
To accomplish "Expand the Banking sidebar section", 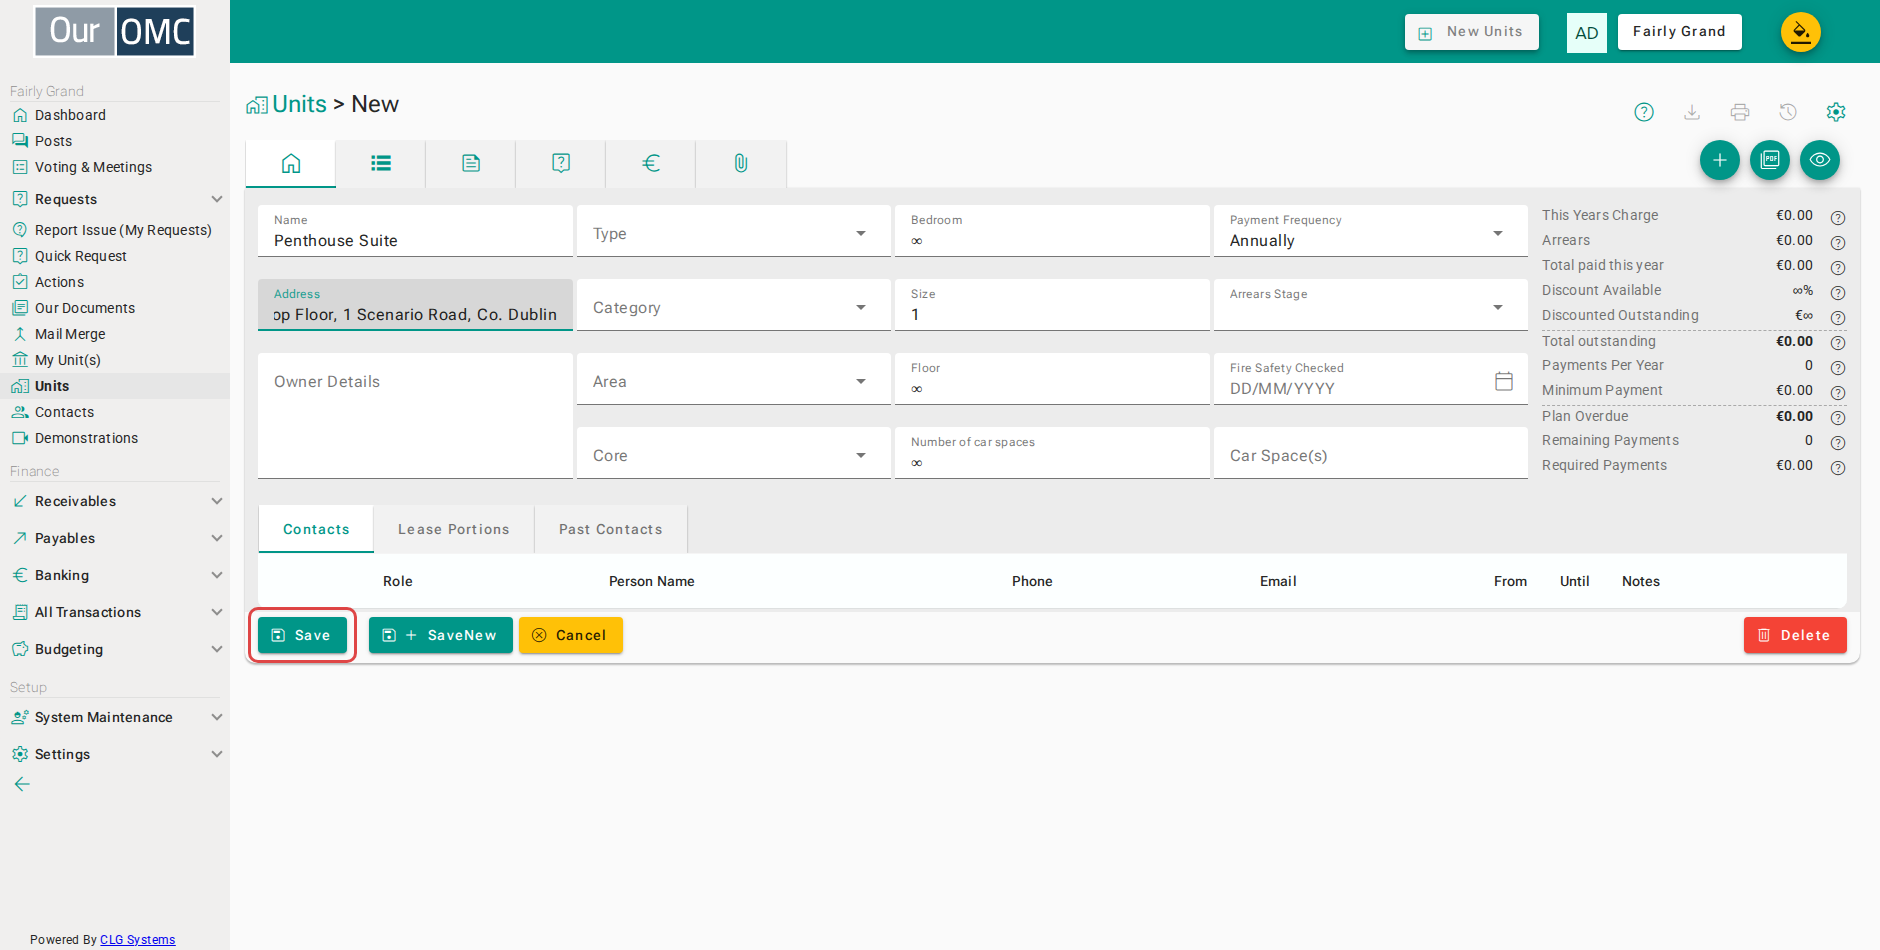I will coord(115,575).
